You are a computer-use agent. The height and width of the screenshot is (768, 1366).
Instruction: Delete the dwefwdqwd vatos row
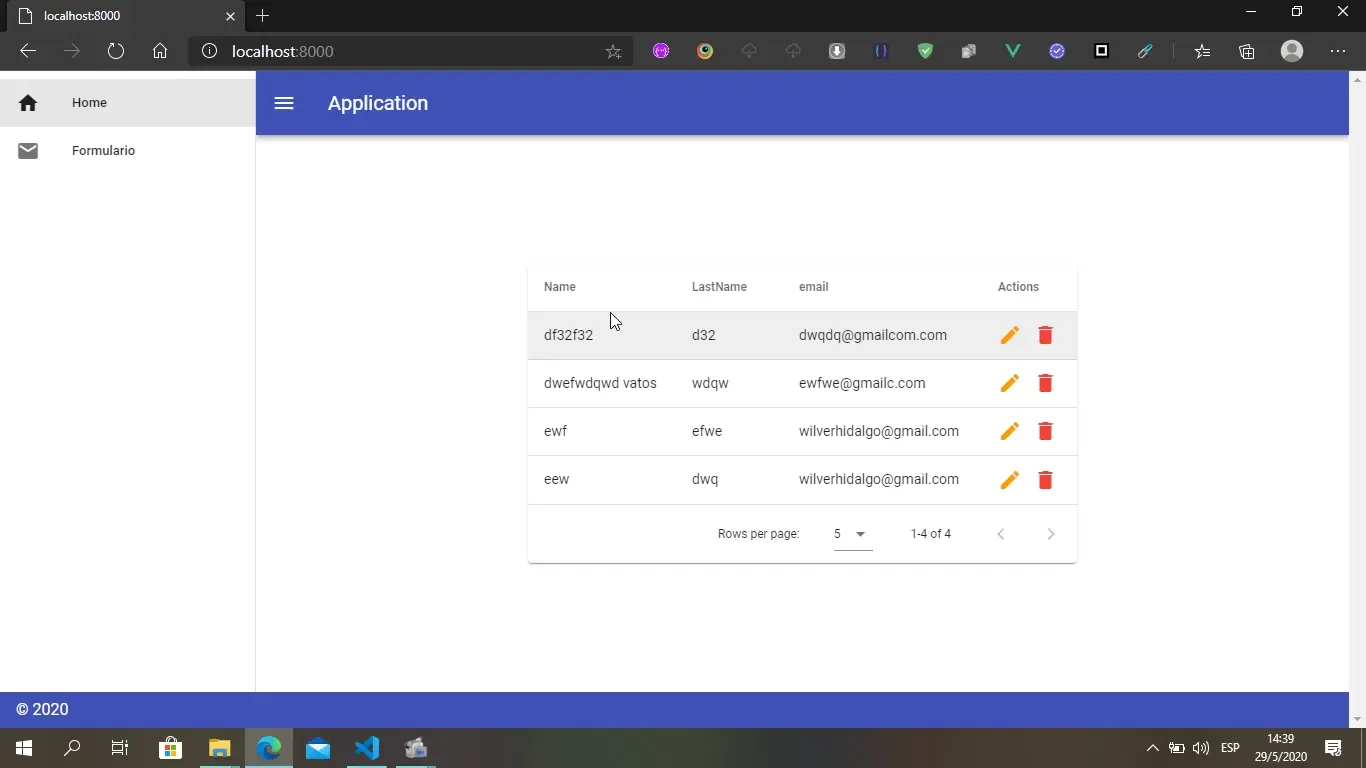1045,383
